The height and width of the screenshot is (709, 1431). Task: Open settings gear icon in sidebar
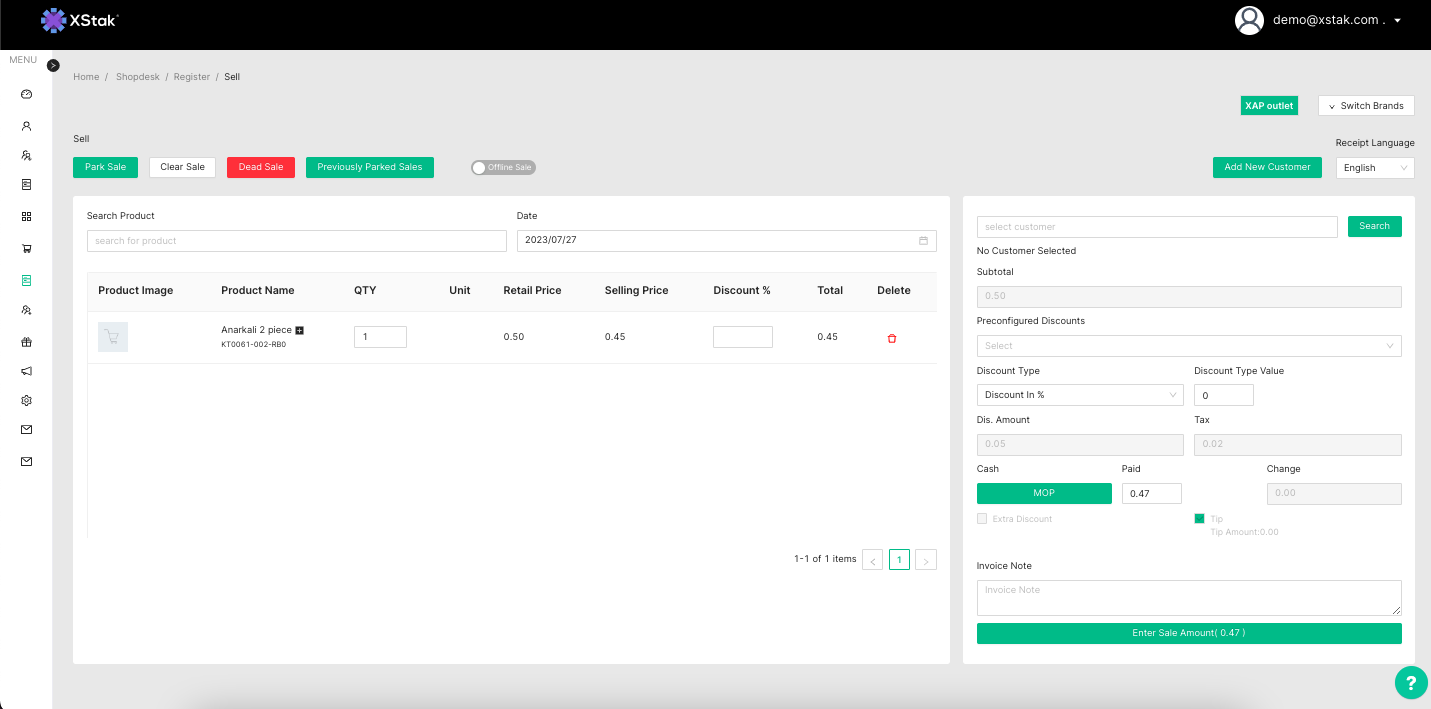[x=27, y=400]
